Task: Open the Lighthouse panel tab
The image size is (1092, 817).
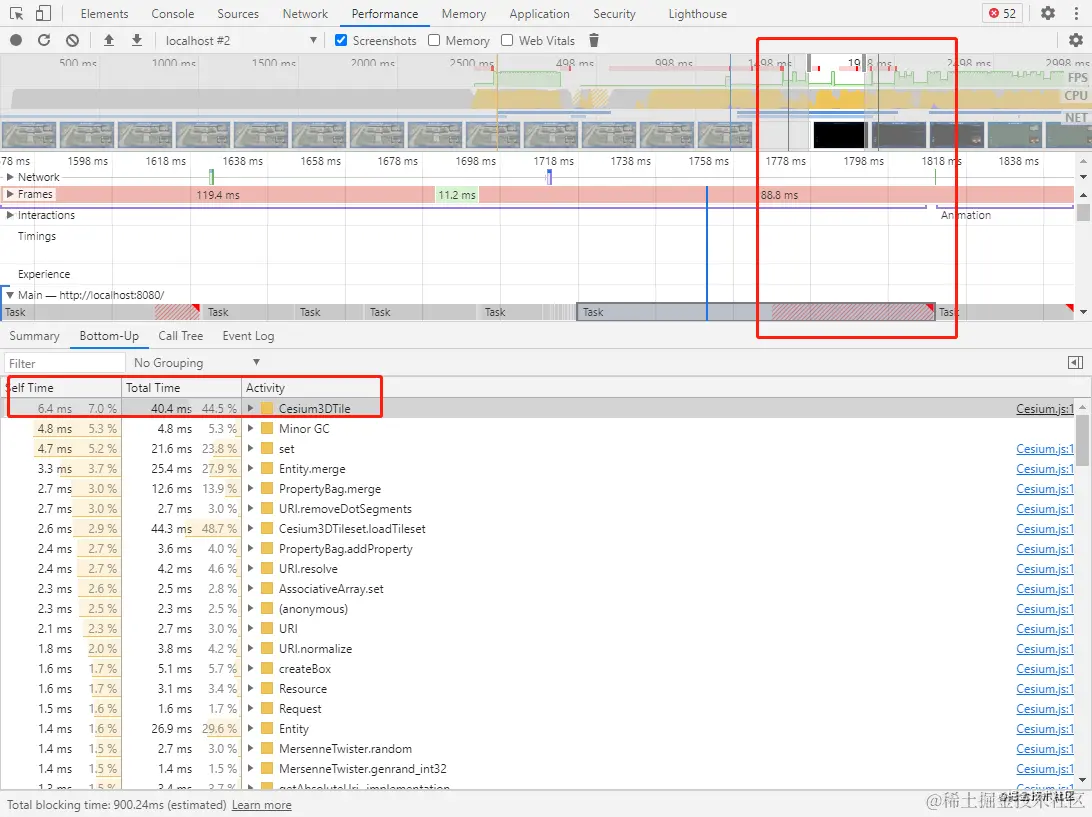Action: click(x=697, y=13)
